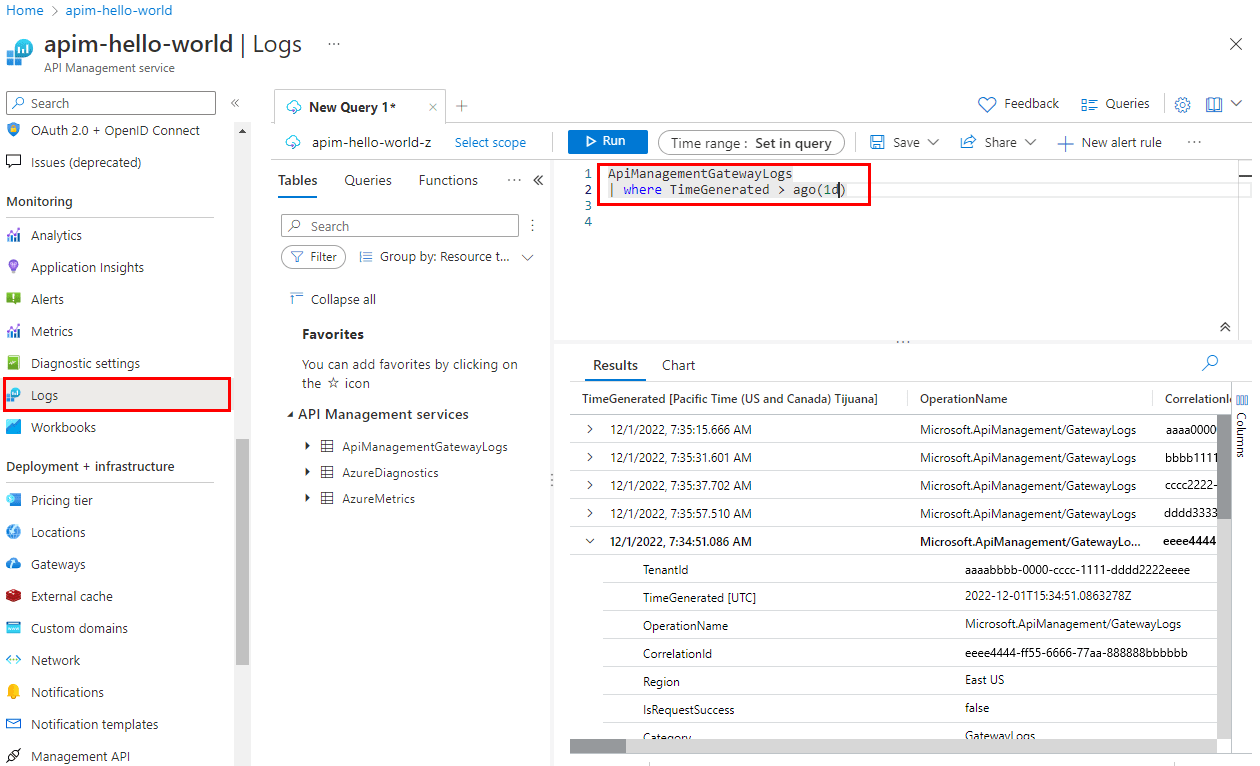Open the Share dropdown
Screen dimensions: 1260x766
(997, 142)
